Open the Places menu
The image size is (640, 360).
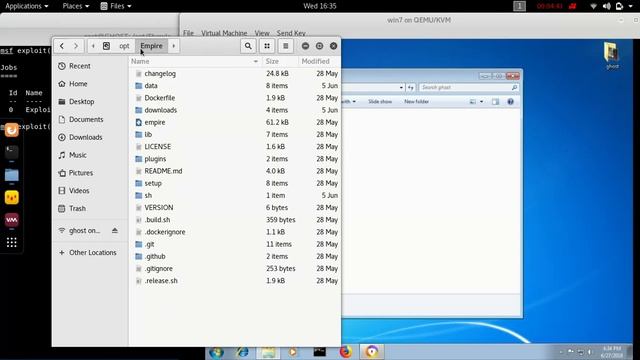[x=76, y=6]
